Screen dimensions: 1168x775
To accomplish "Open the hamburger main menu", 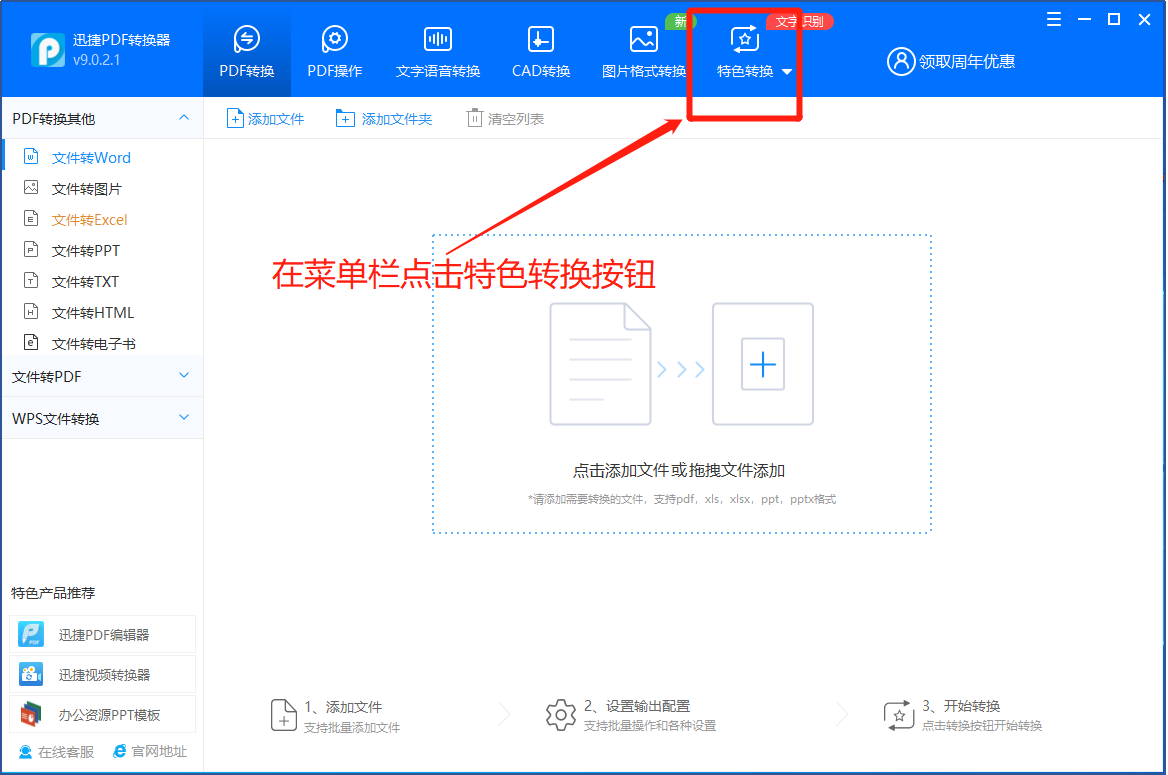I will pyautogui.click(x=1053, y=19).
